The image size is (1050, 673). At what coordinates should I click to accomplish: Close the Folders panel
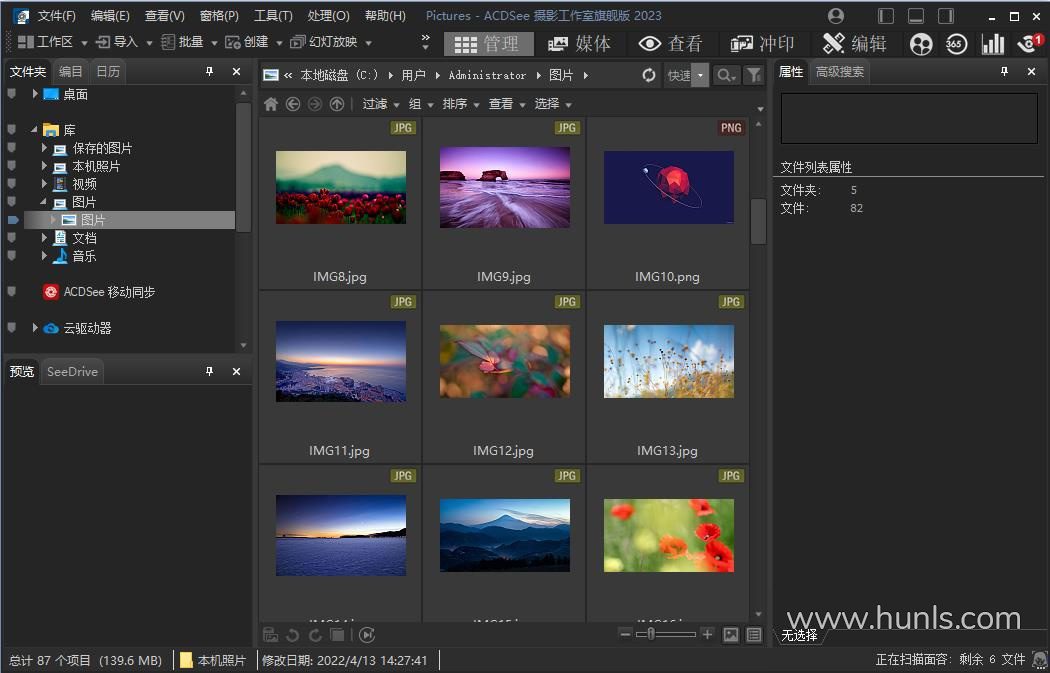coord(236,71)
